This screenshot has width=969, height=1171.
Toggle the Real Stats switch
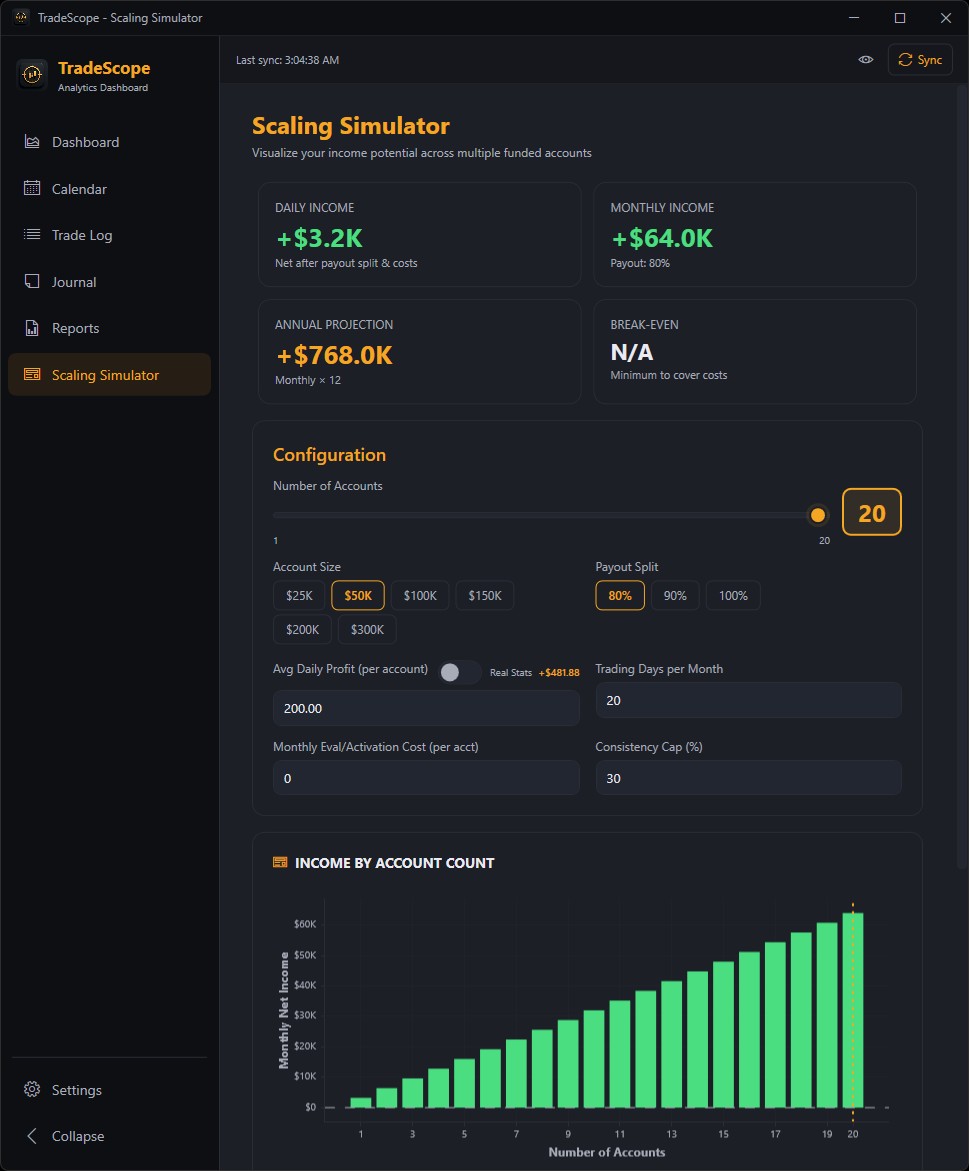[460, 672]
